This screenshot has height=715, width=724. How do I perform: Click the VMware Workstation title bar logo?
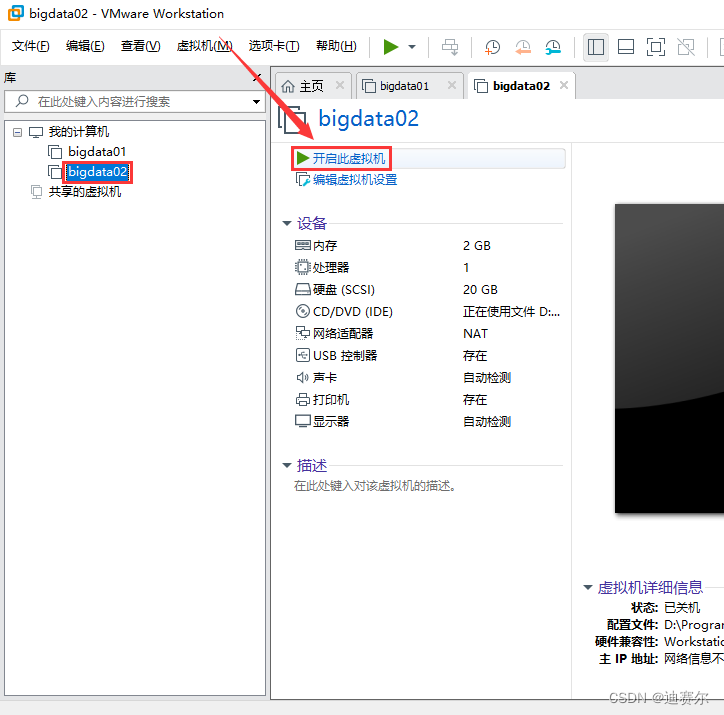coord(15,13)
